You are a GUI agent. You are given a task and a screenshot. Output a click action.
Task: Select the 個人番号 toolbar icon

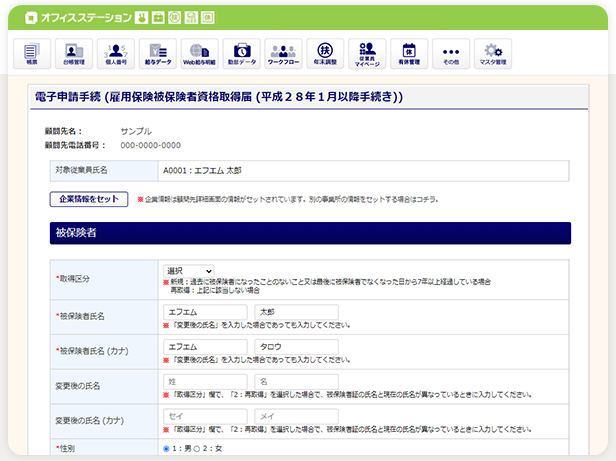click(x=116, y=54)
